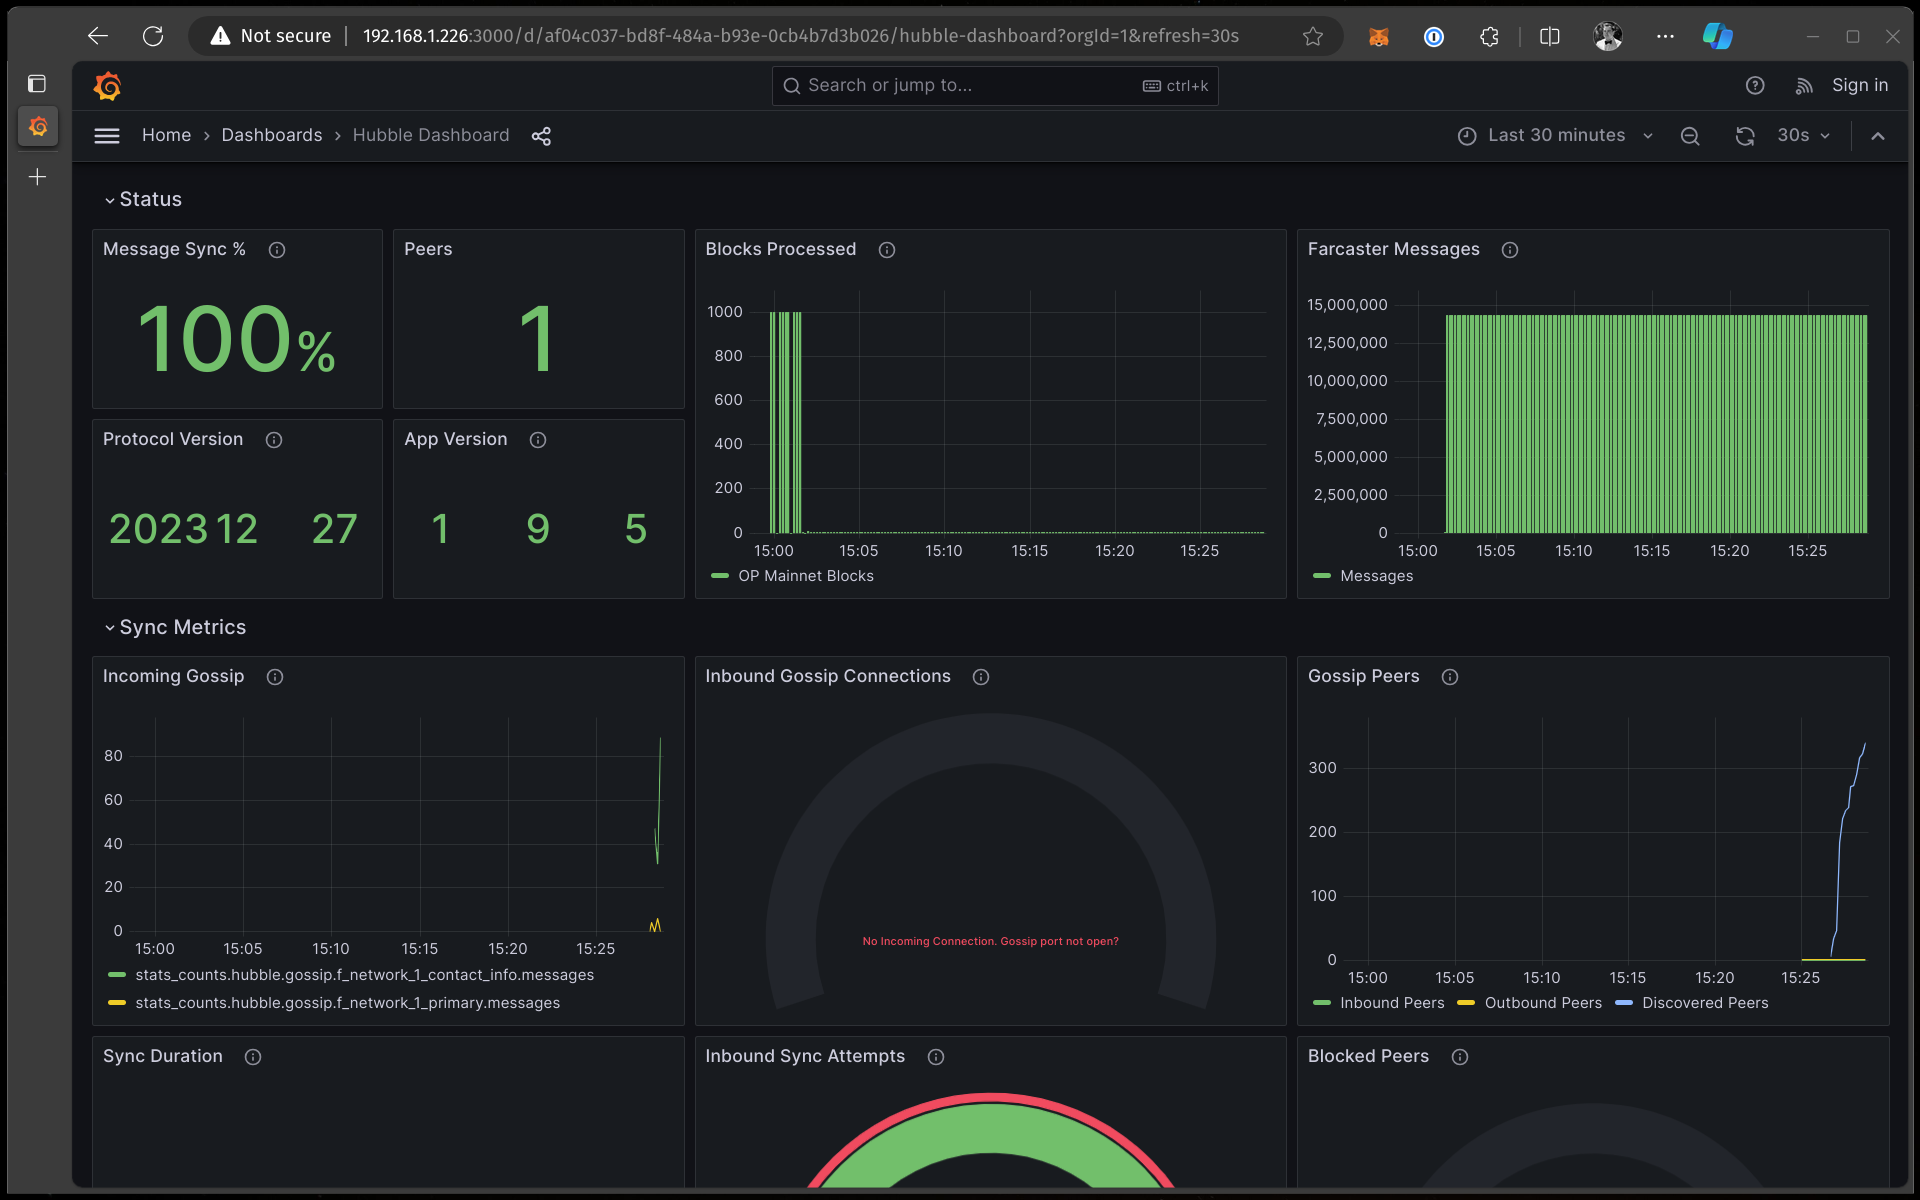Go to Dashboards breadcrumb
Viewport: 1920px width, 1200px height.
tap(272, 136)
